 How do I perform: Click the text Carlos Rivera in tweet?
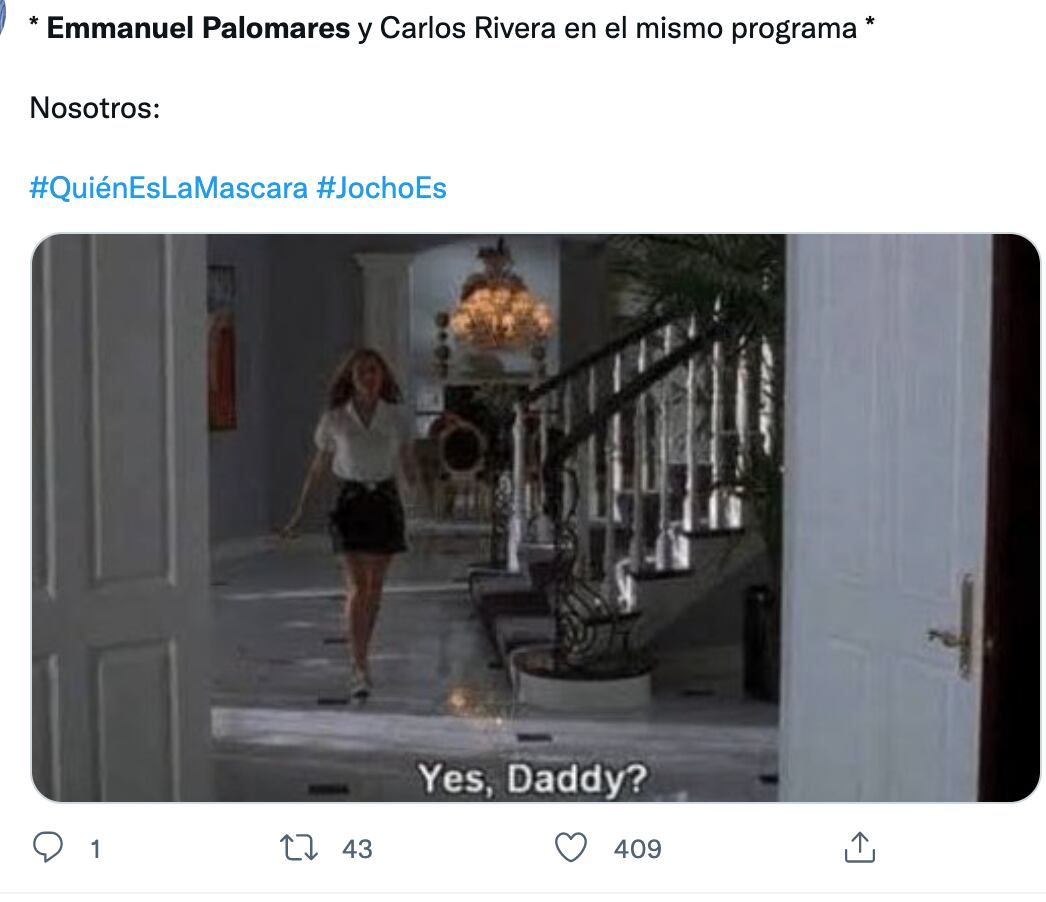pyautogui.click(x=468, y=28)
